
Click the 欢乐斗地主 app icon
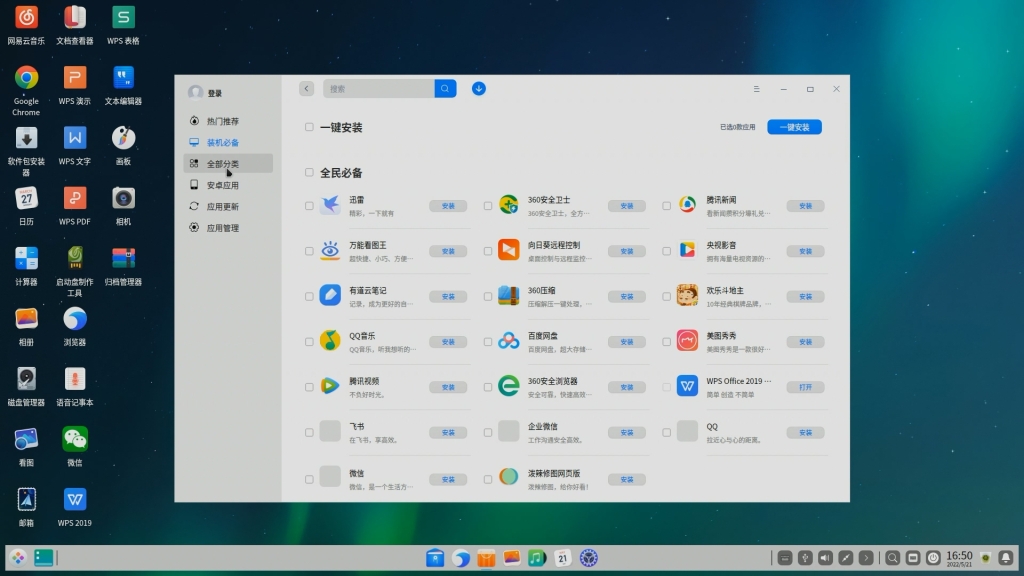(x=687, y=295)
